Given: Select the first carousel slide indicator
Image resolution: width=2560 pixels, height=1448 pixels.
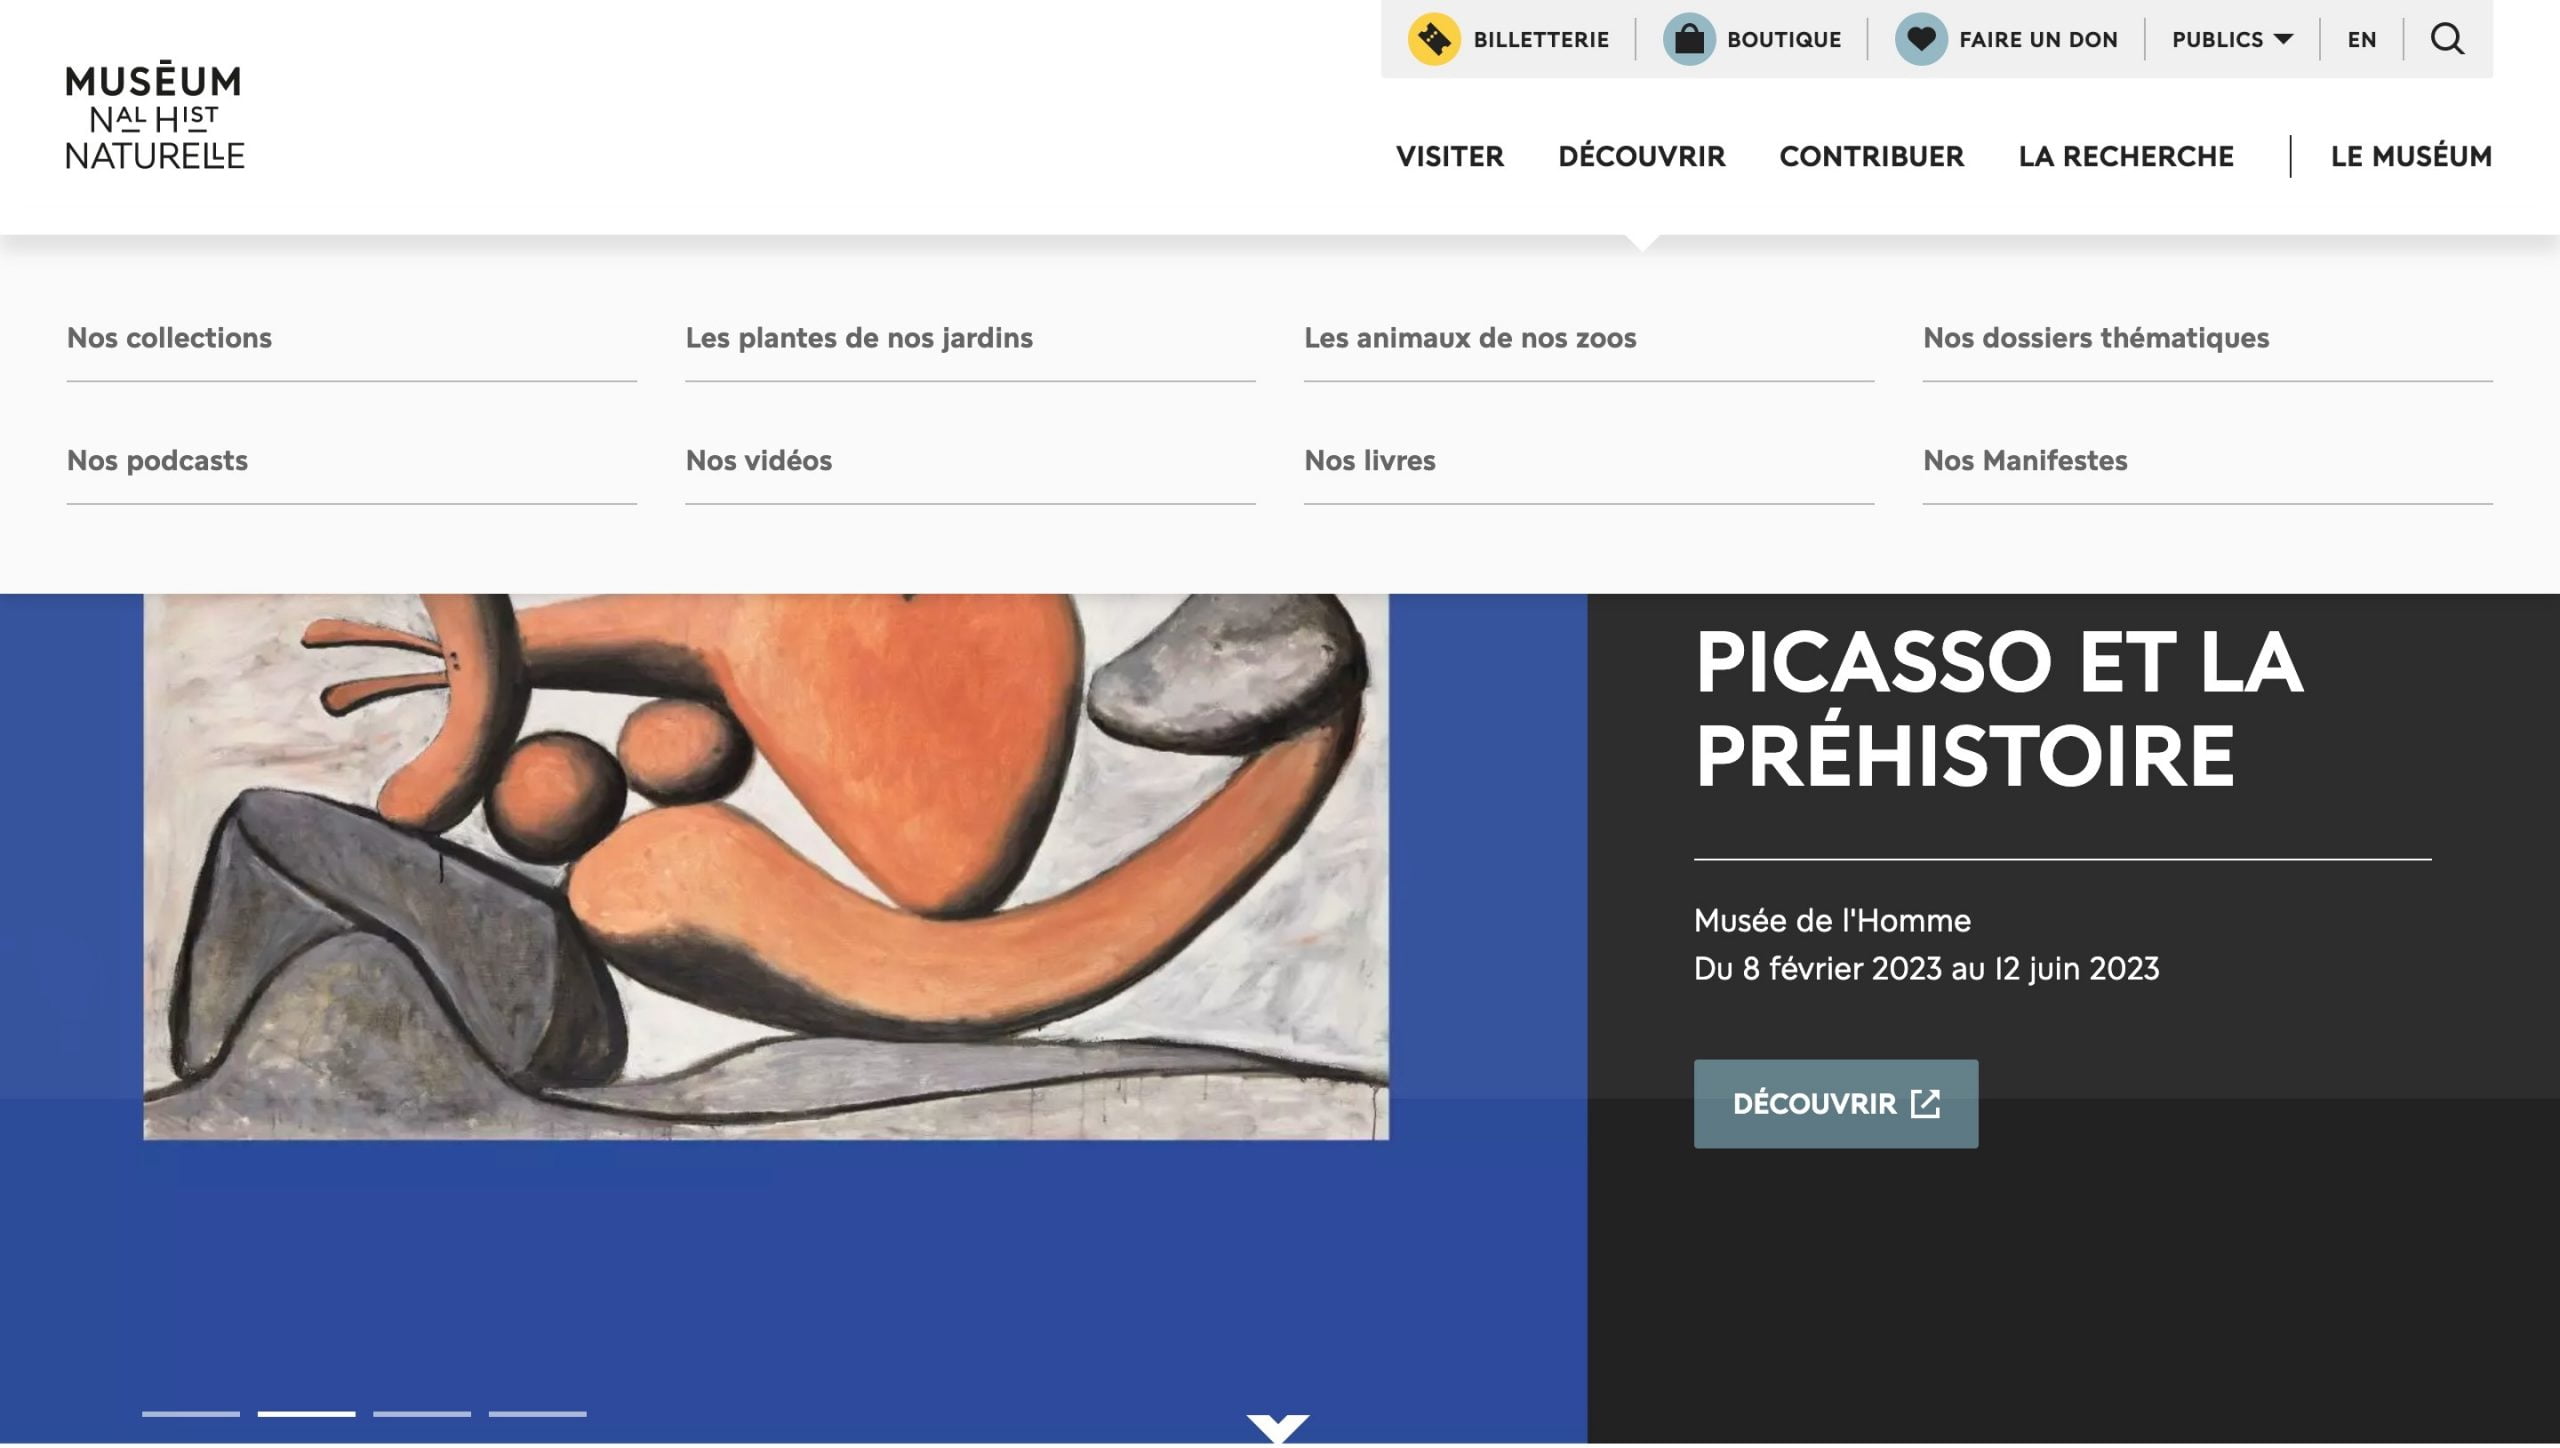Looking at the screenshot, I should [x=191, y=1414].
